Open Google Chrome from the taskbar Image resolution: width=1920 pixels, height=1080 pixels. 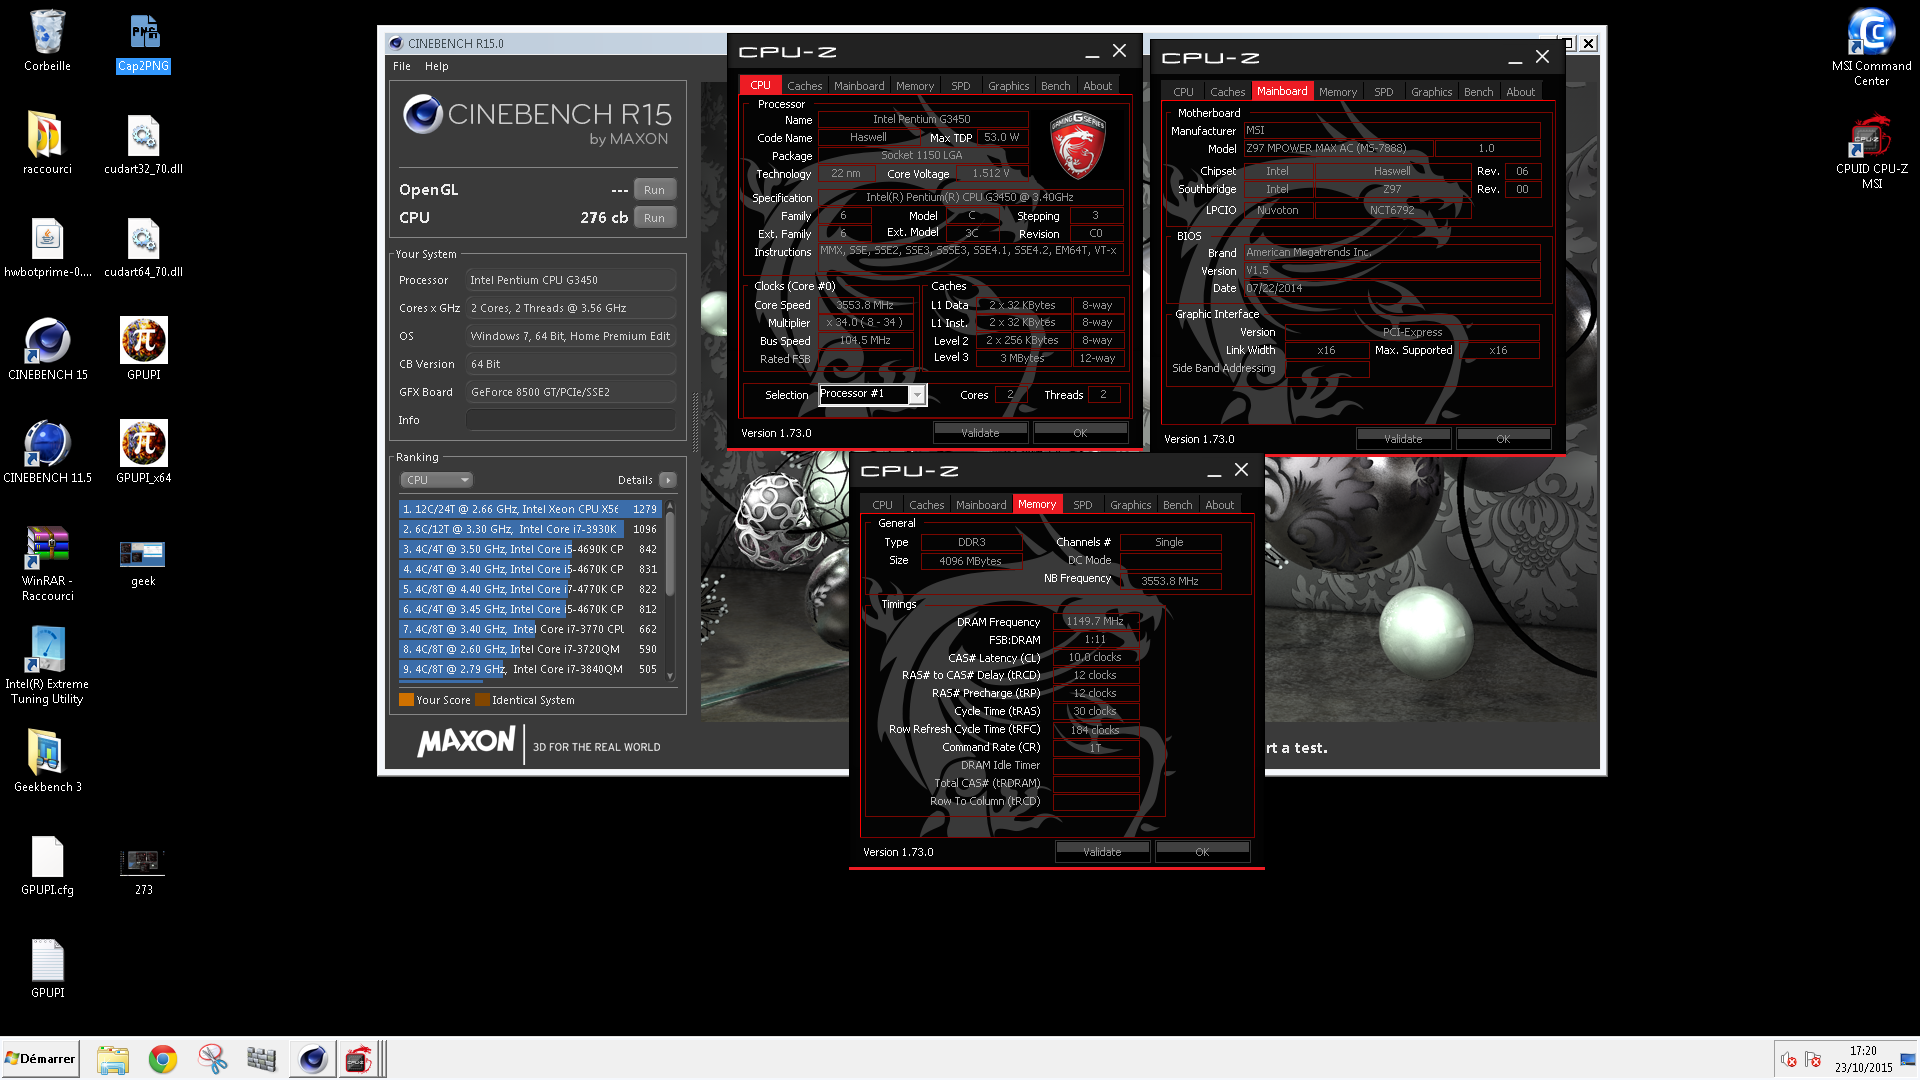pyautogui.click(x=162, y=1059)
